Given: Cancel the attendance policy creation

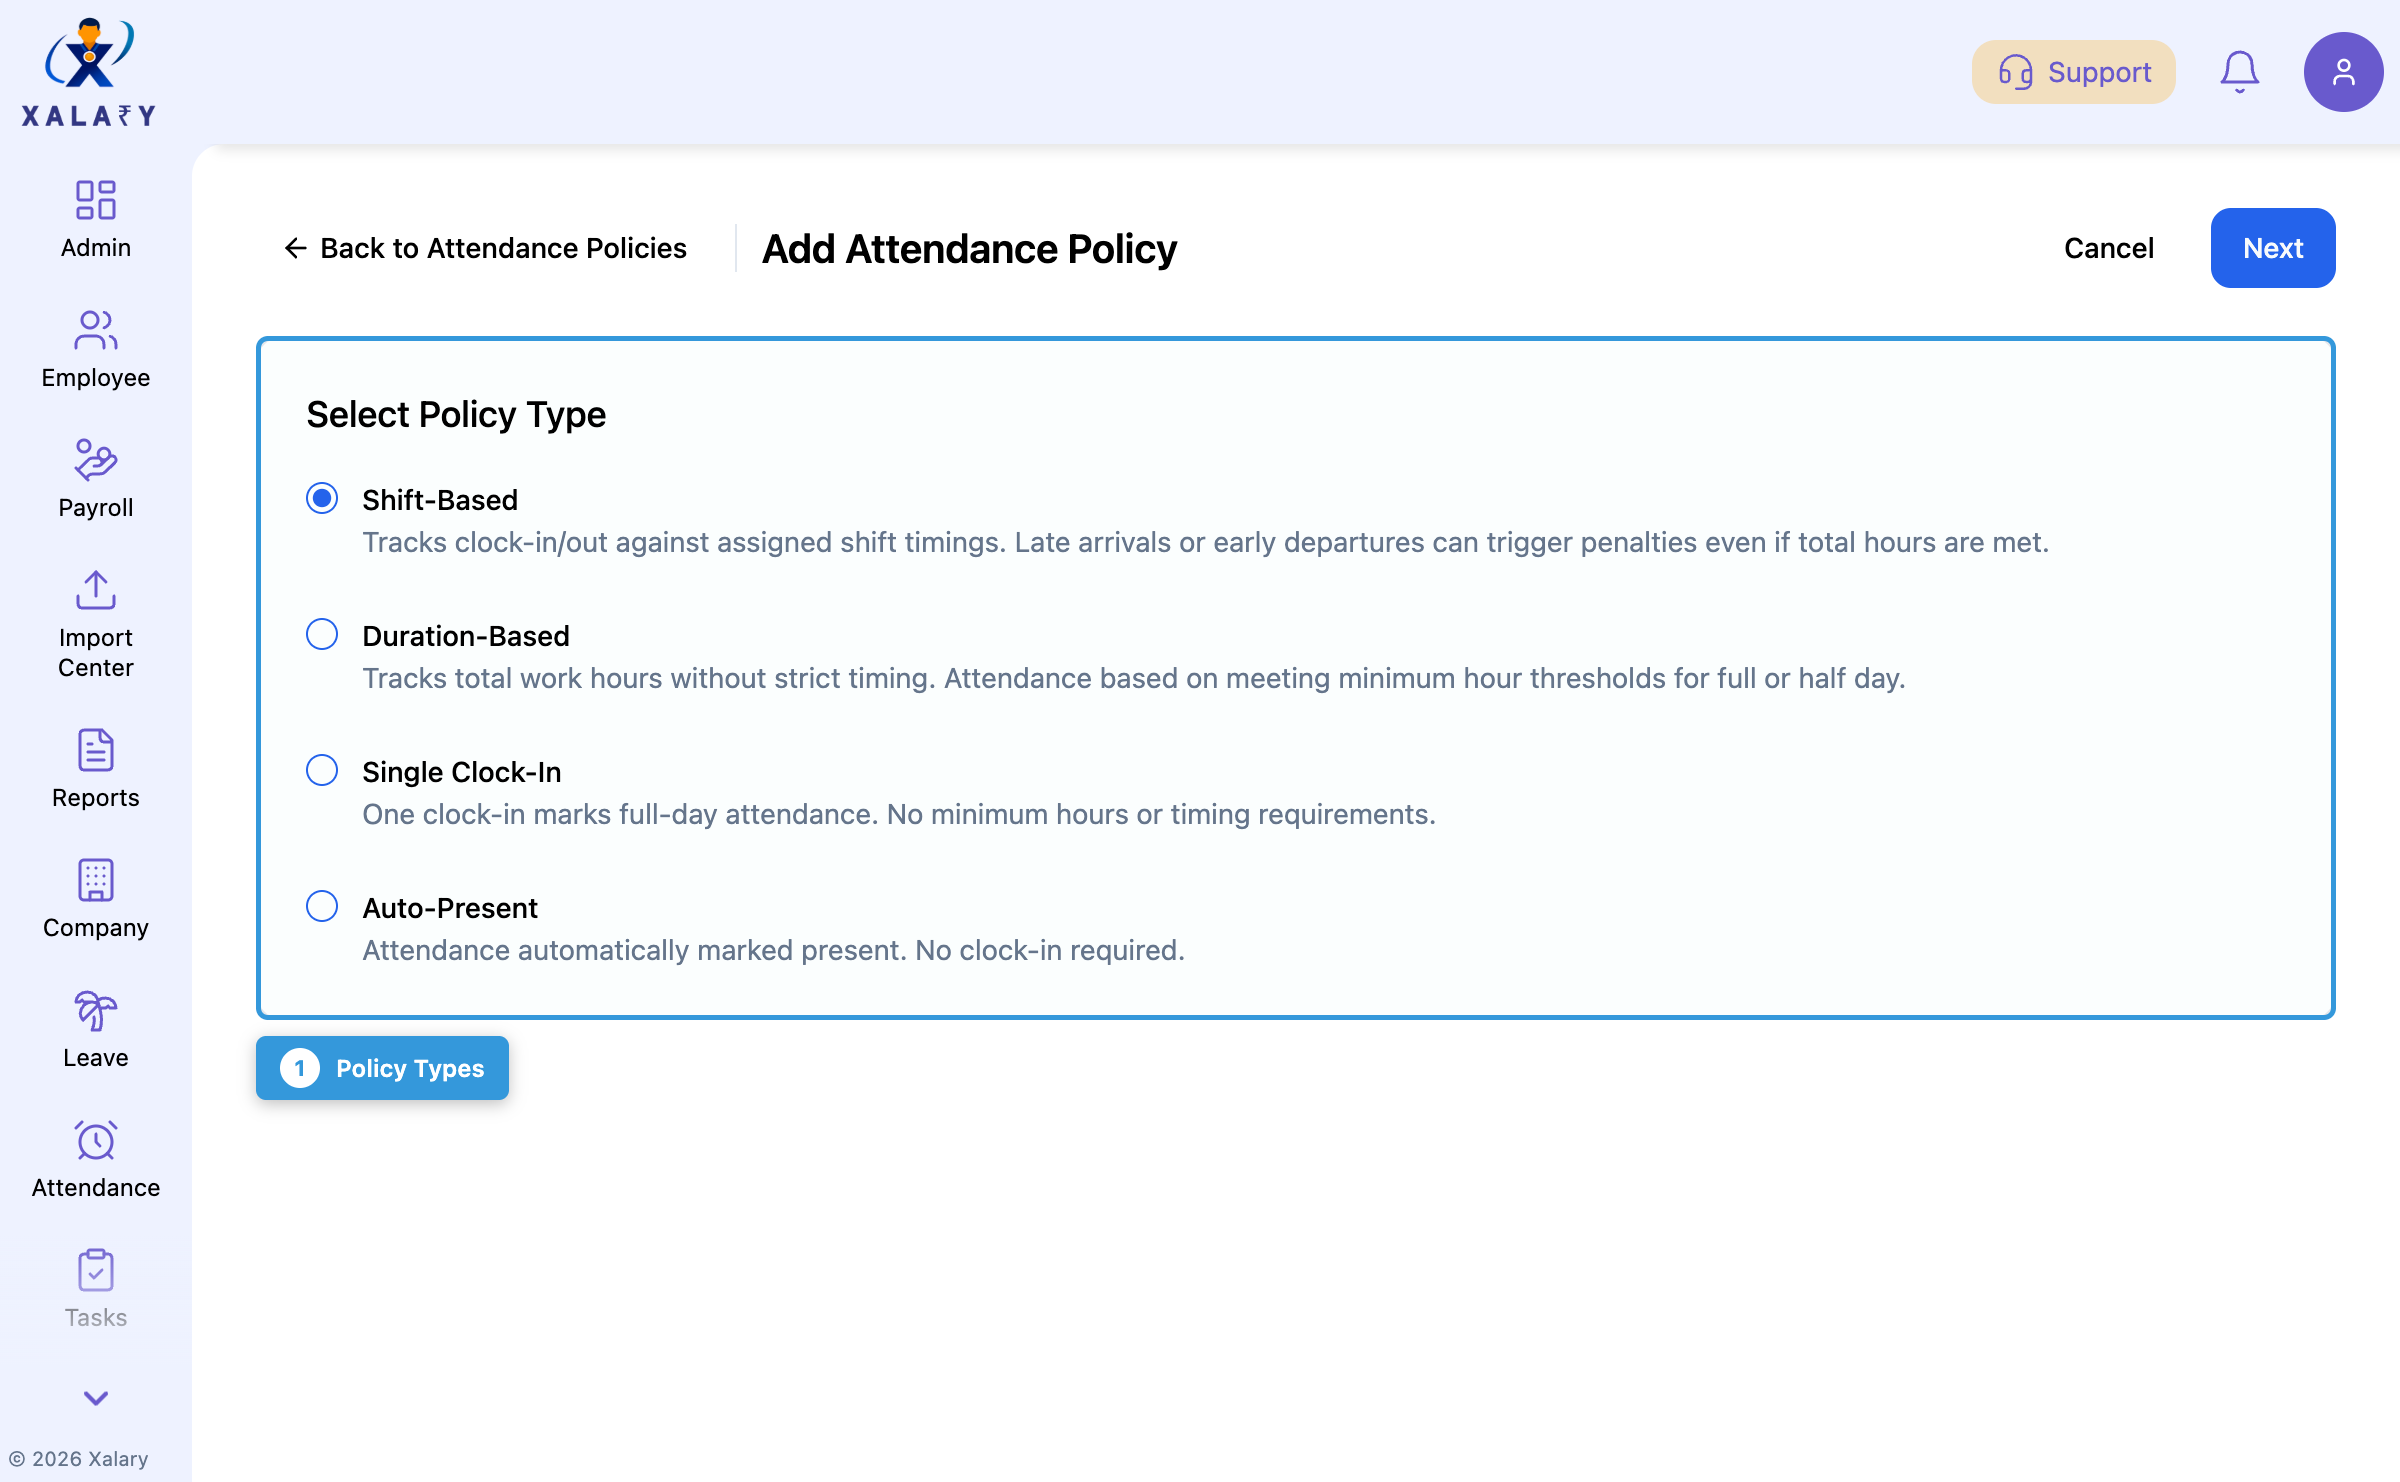Looking at the screenshot, I should tap(2108, 247).
